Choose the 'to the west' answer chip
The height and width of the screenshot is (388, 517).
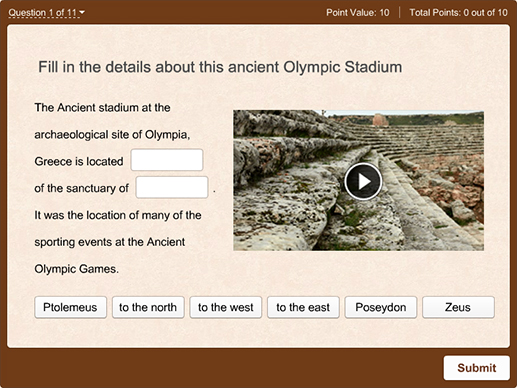[x=226, y=307]
